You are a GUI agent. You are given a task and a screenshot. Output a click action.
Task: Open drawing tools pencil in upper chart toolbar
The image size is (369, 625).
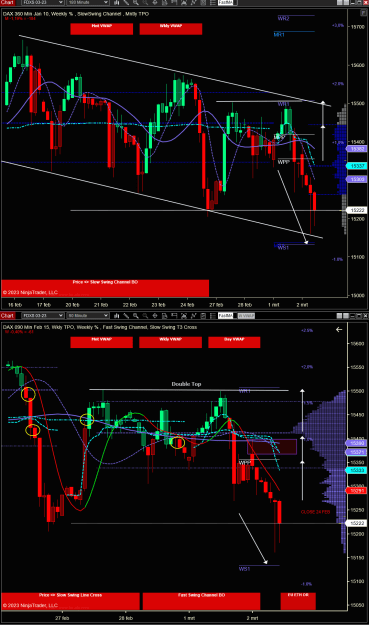(126, 2)
